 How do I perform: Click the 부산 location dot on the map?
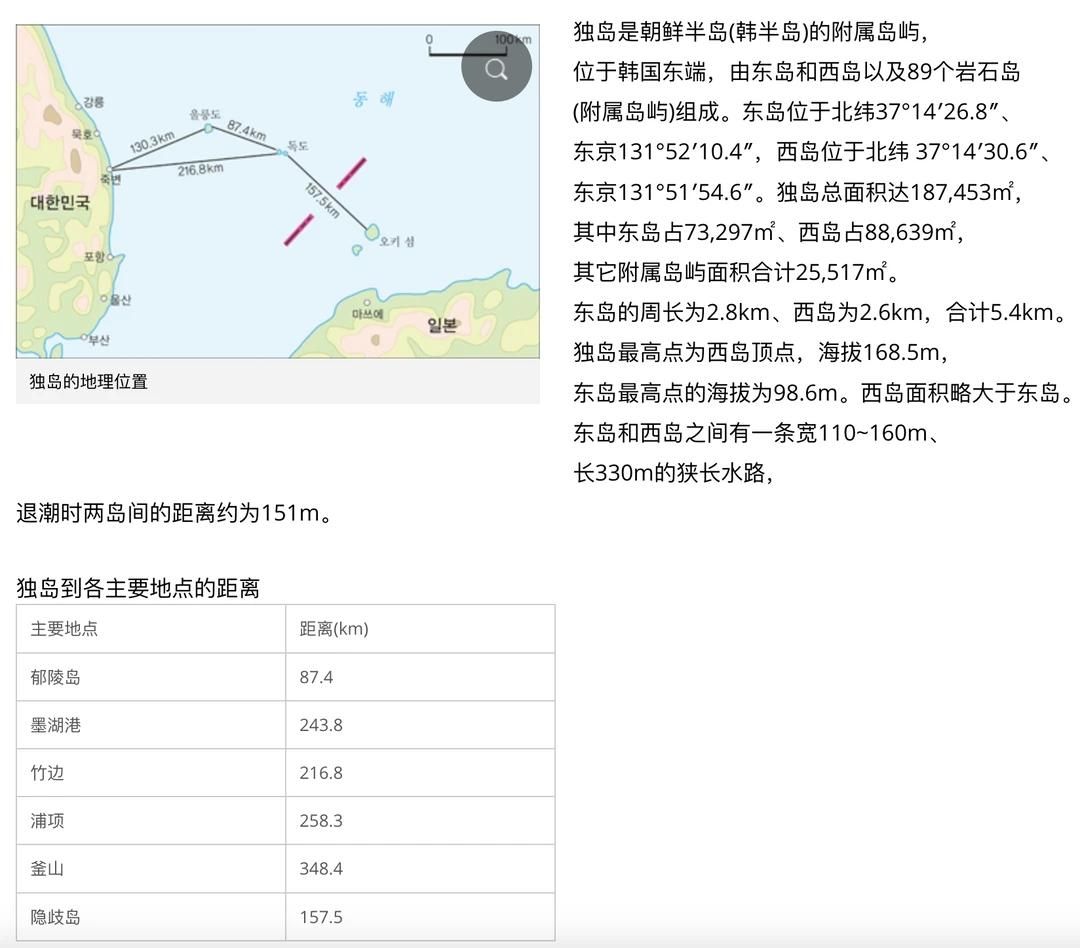84,336
